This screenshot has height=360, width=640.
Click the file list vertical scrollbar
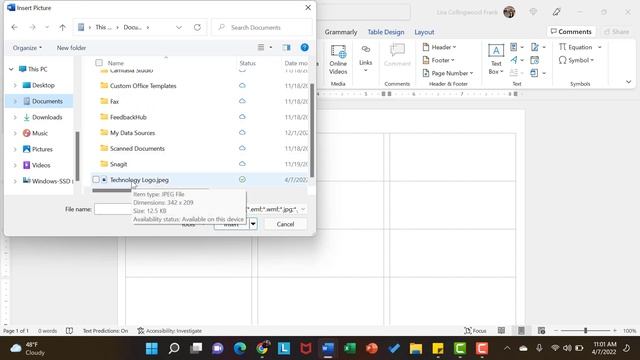point(312,131)
